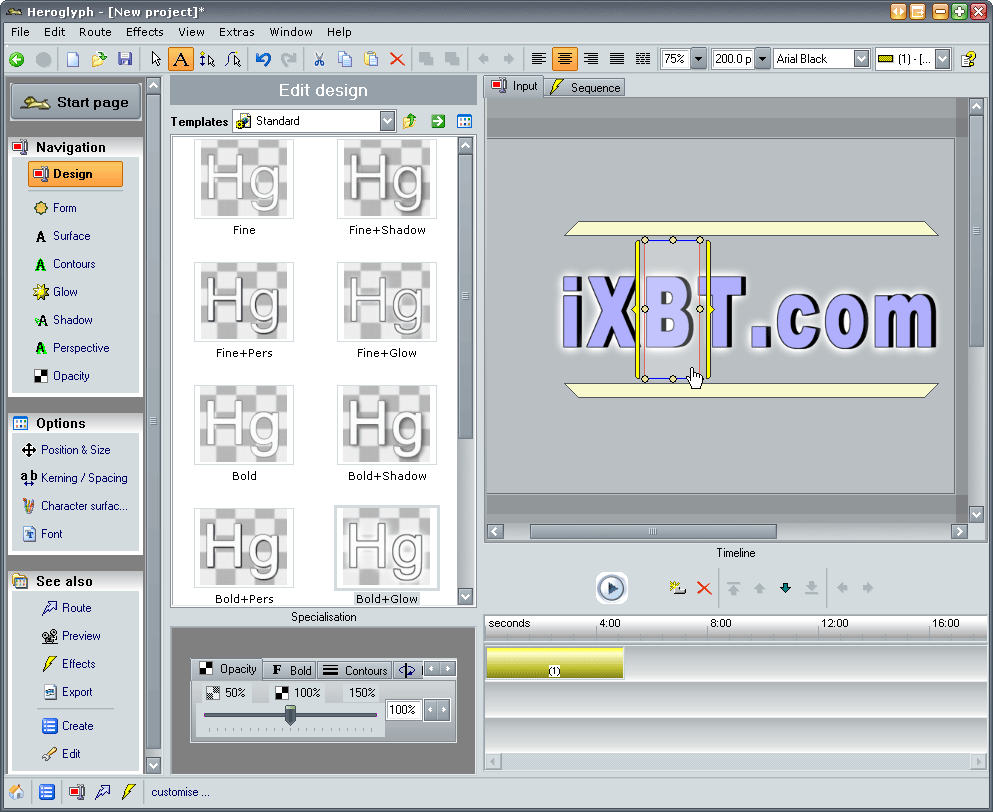This screenshot has width=993, height=812.
Task: Add a new timeline object icon
Action: (677, 588)
